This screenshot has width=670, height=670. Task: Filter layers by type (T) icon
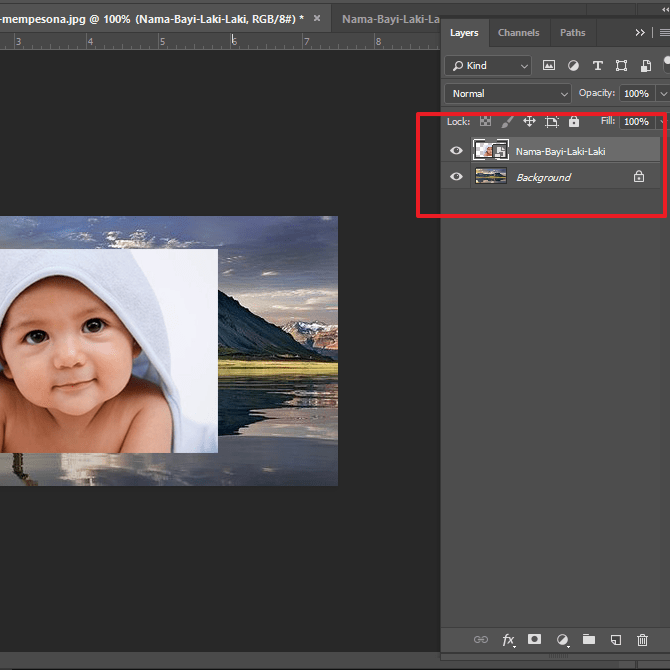pyautogui.click(x=598, y=66)
